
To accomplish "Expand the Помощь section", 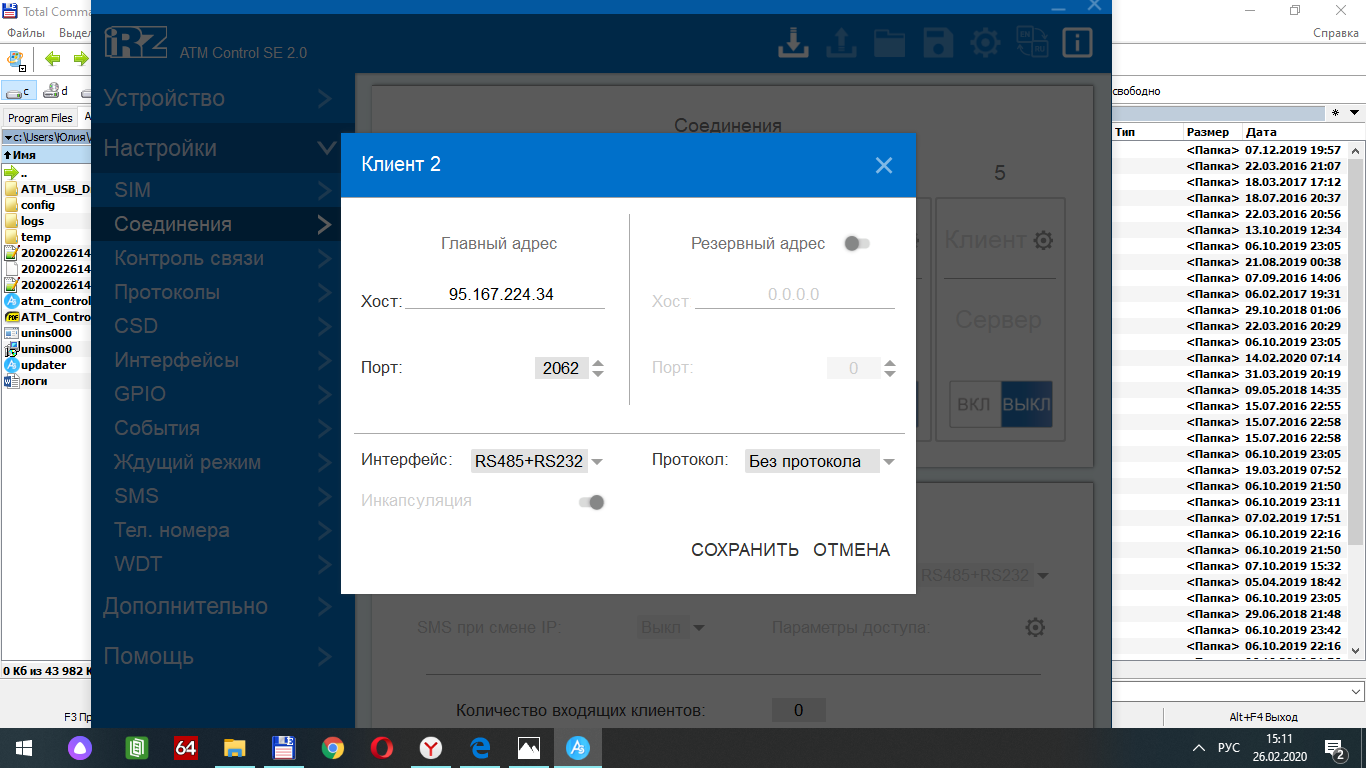I will [x=326, y=656].
